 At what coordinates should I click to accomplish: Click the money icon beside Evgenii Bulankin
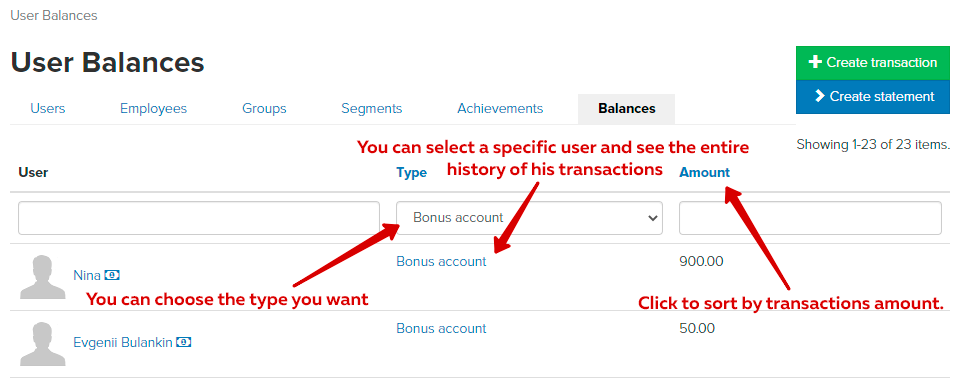[x=184, y=343]
